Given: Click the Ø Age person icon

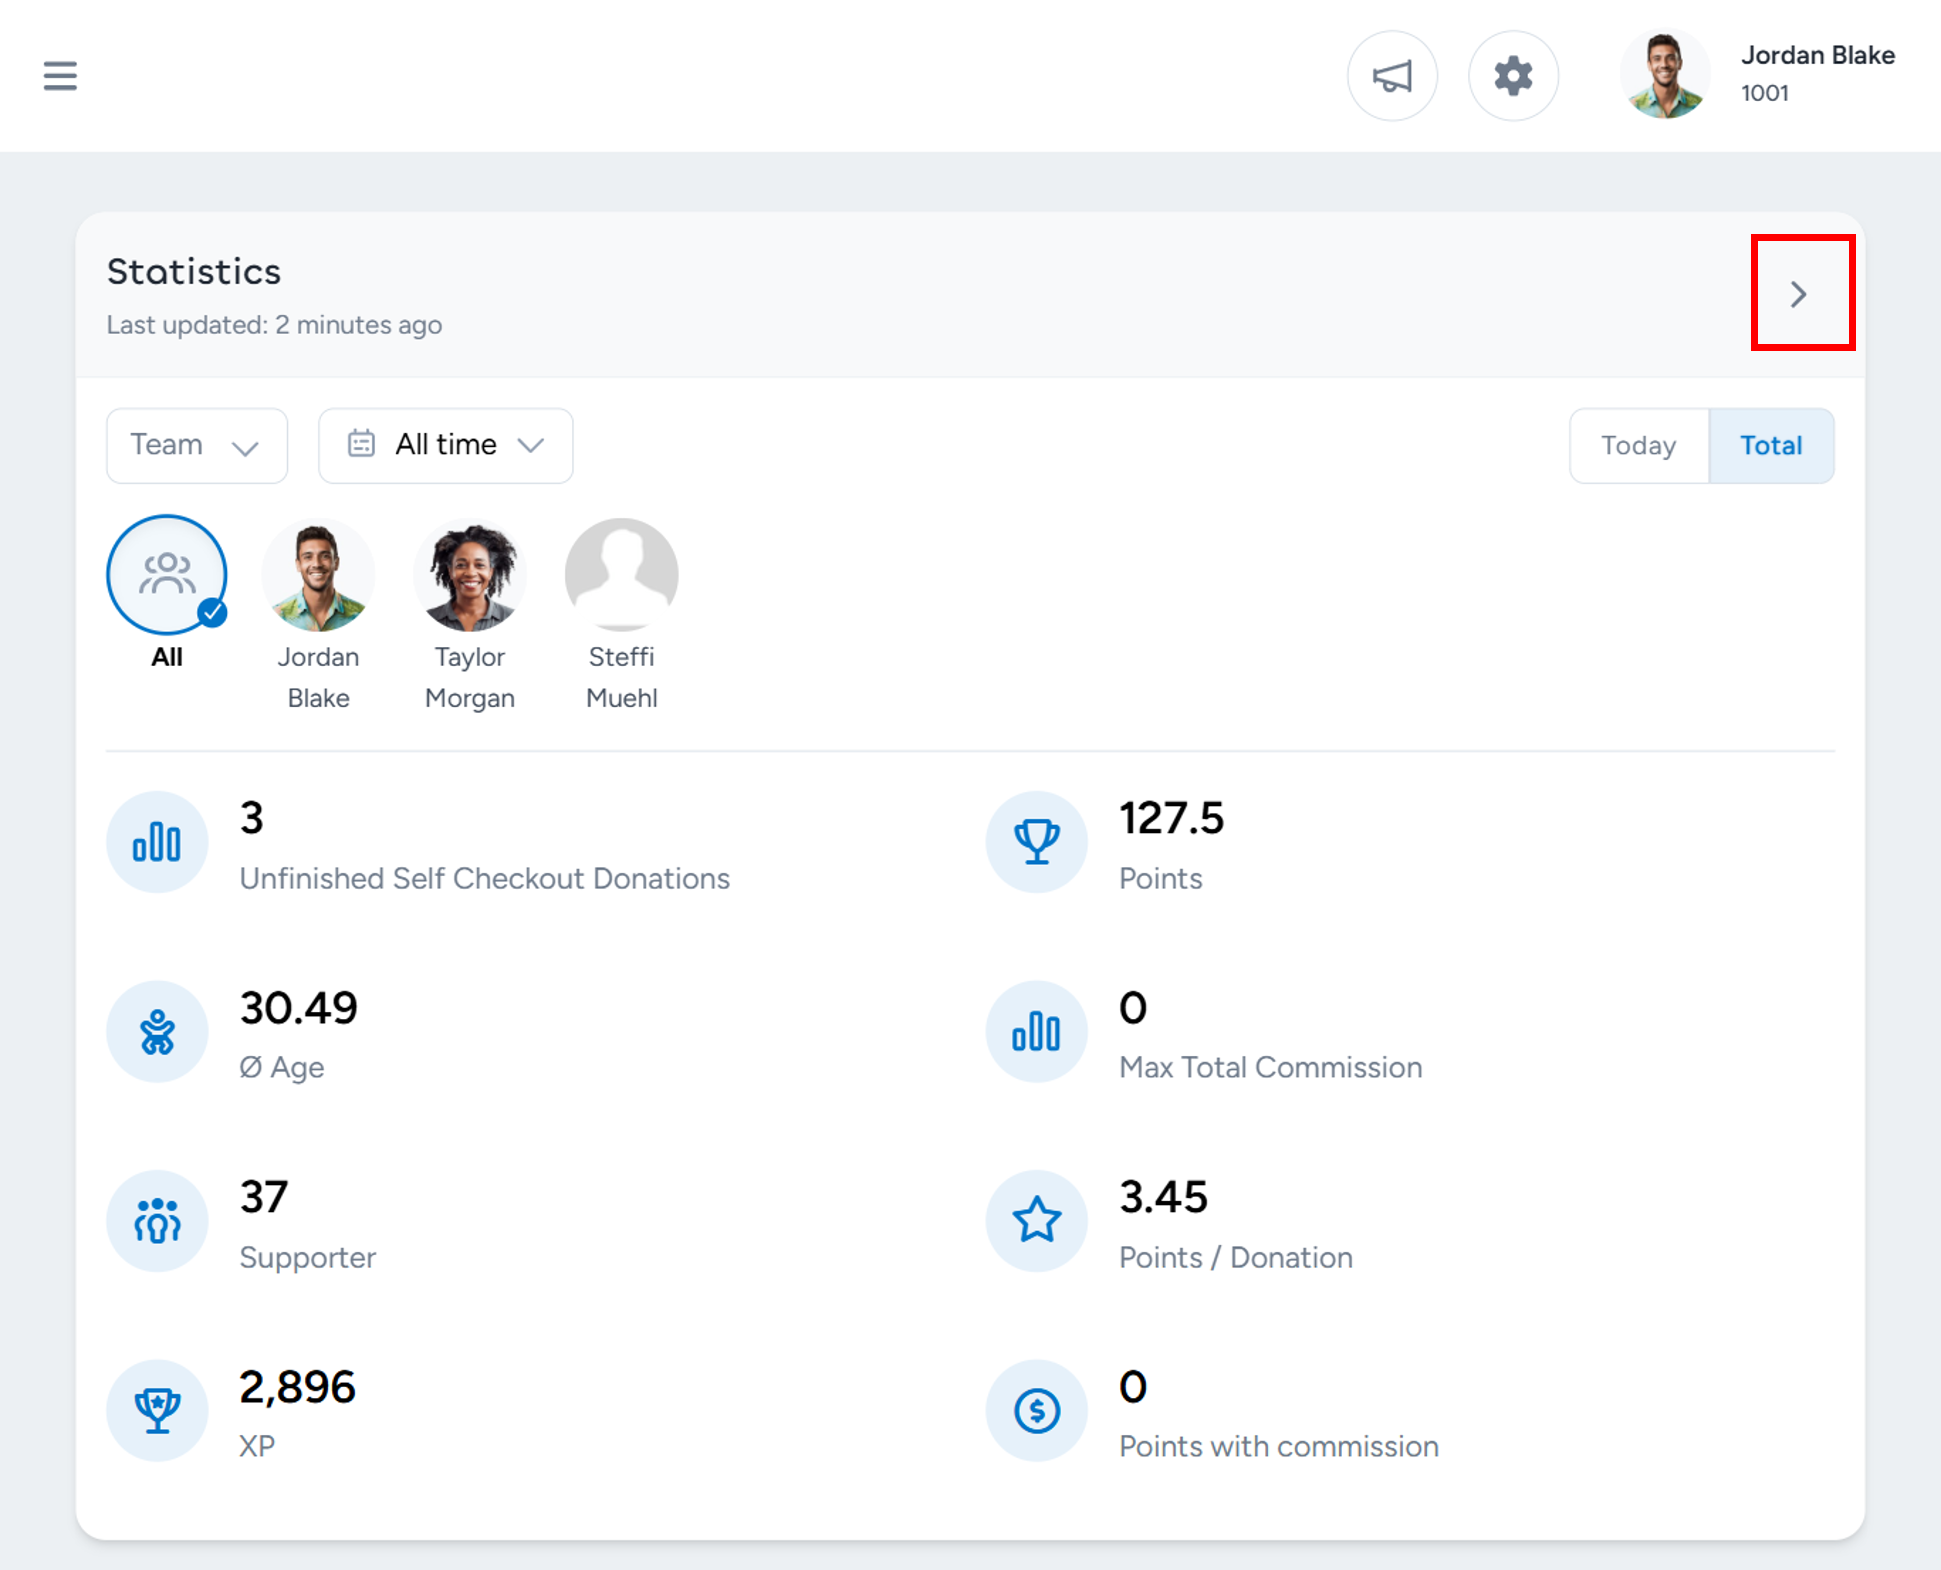Looking at the screenshot, I should (x=157, y=1031).
